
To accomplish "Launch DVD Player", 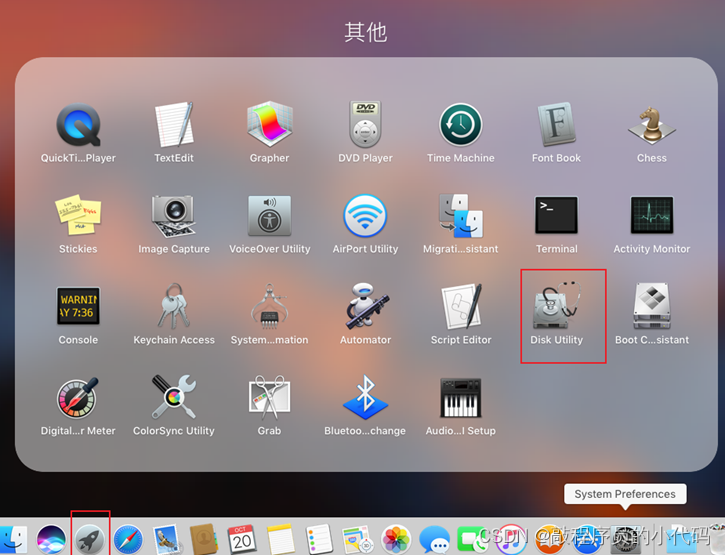I will [365, 124].
